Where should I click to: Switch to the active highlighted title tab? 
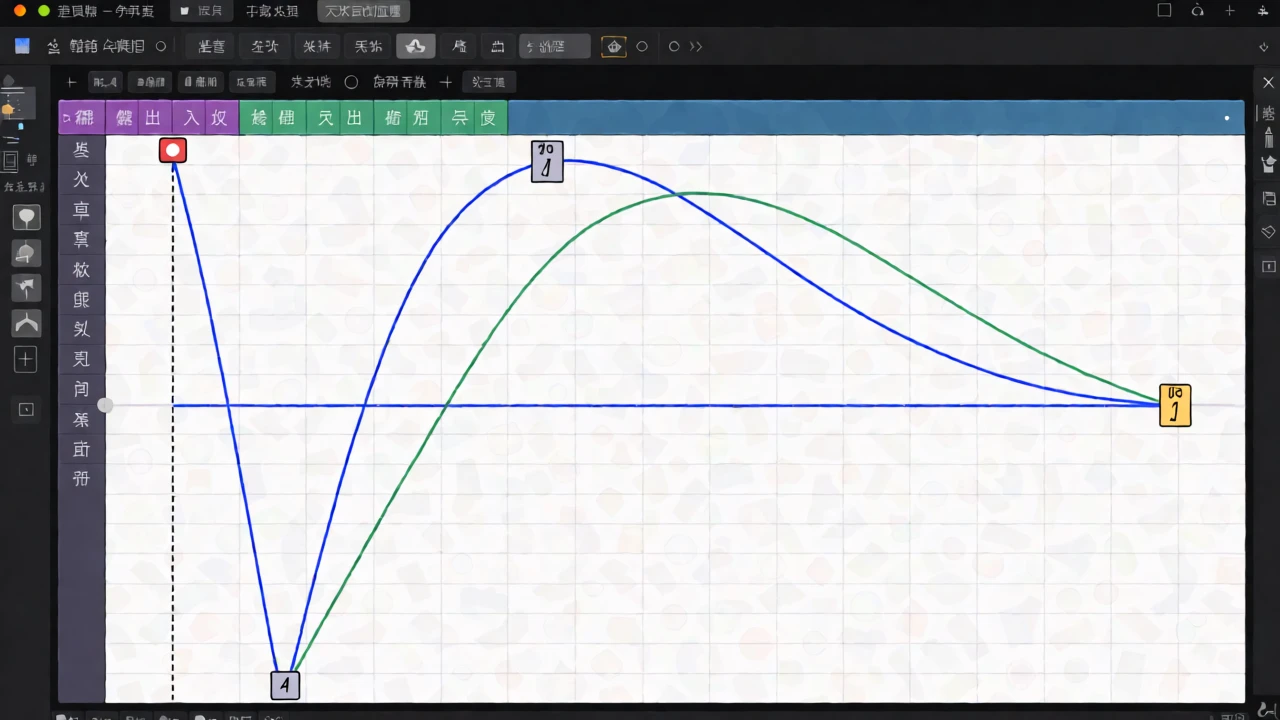point(364,11)
